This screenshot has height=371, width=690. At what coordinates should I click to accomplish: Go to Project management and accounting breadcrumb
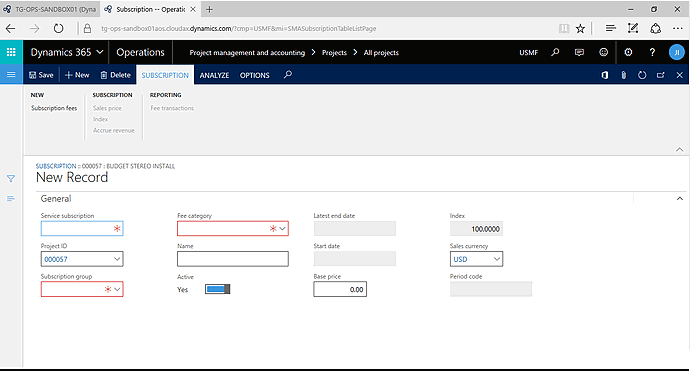pos(247,52)
